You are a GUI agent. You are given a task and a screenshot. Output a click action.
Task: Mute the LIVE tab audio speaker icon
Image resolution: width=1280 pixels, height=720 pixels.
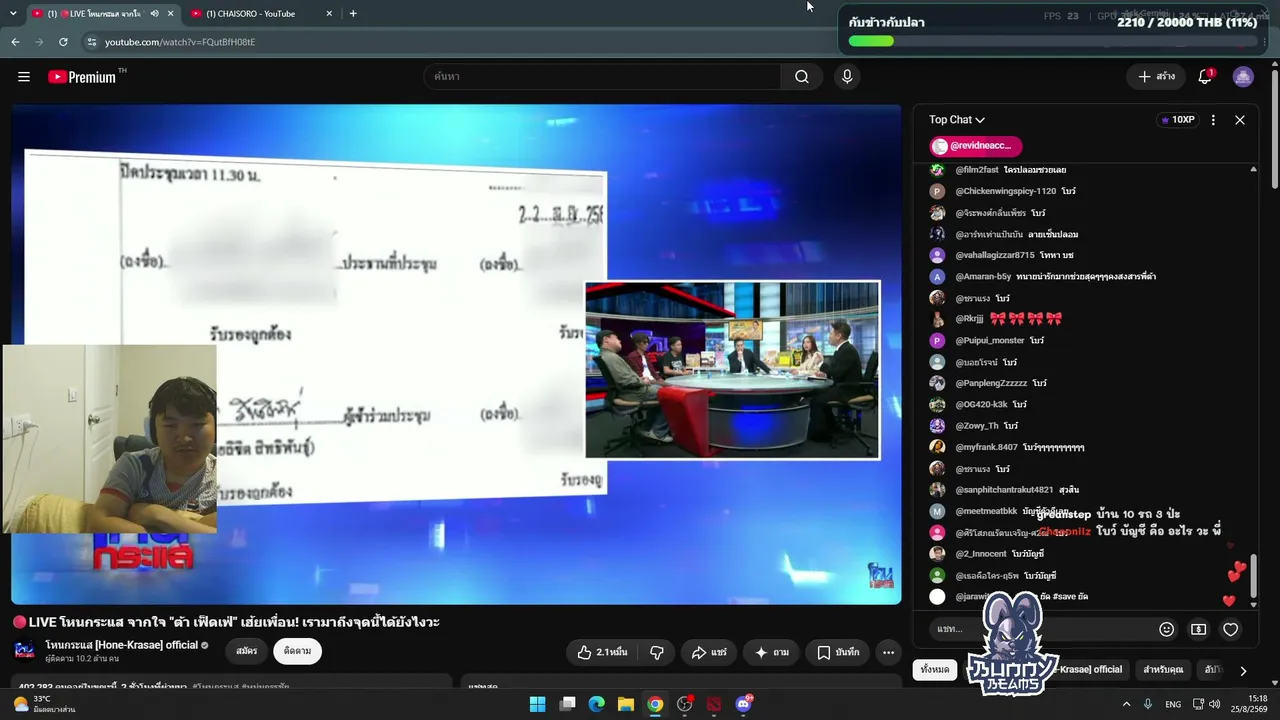pyautogui.click(x=154, y=14)
